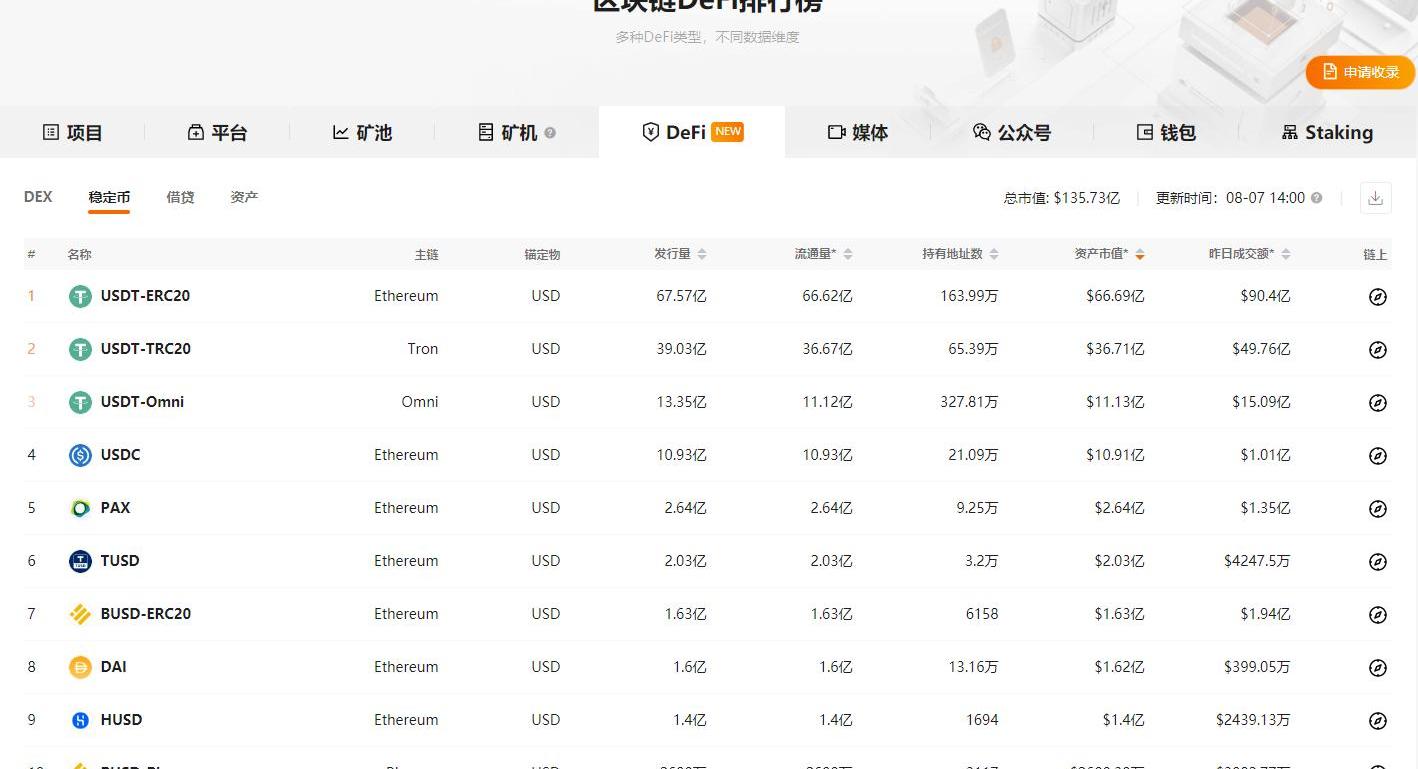Open the USDC coin link
This screenshot has height=769, width=1418.
pos(120,455)
